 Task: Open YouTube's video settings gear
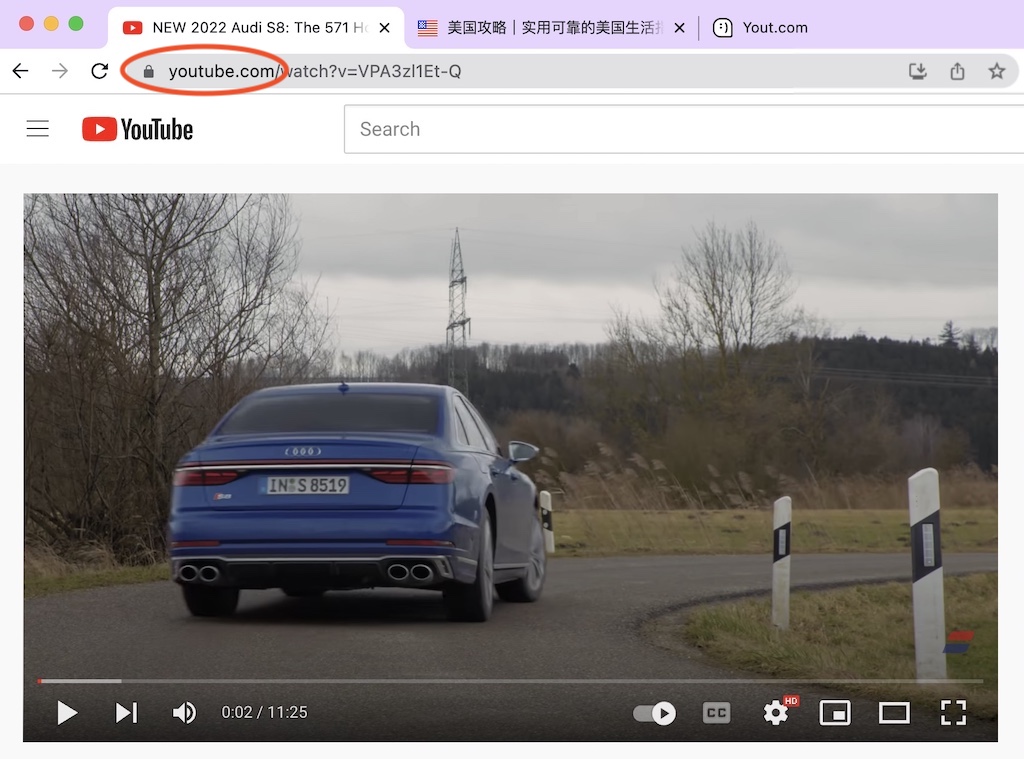(x=775, y=713)
